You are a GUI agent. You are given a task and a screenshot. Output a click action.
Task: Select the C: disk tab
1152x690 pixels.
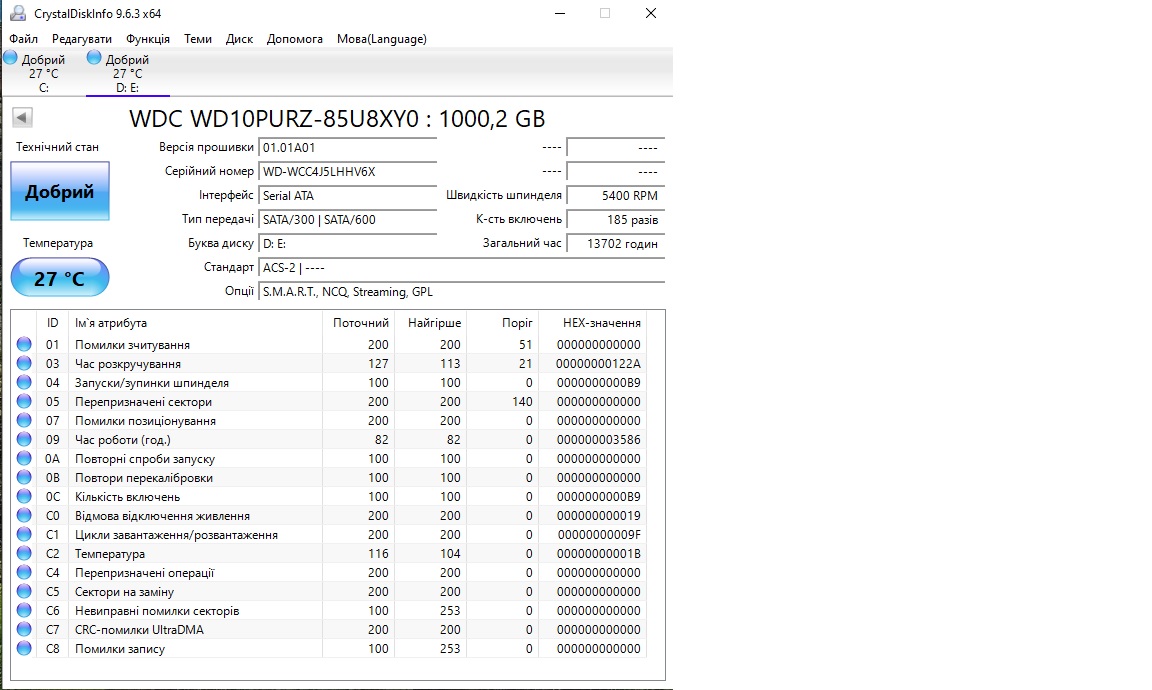coord(43,73)
